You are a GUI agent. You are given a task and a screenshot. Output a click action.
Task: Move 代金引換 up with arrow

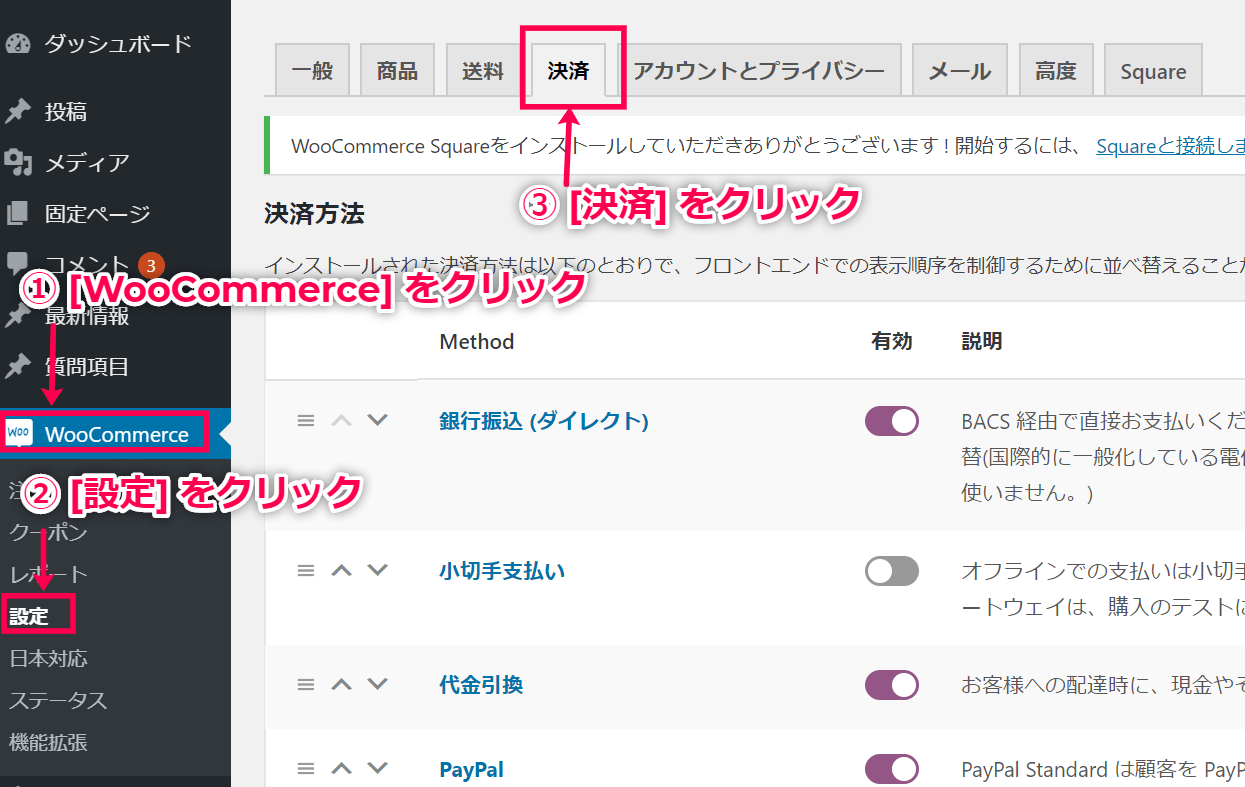pyautogui.click(x=342, y=684)
